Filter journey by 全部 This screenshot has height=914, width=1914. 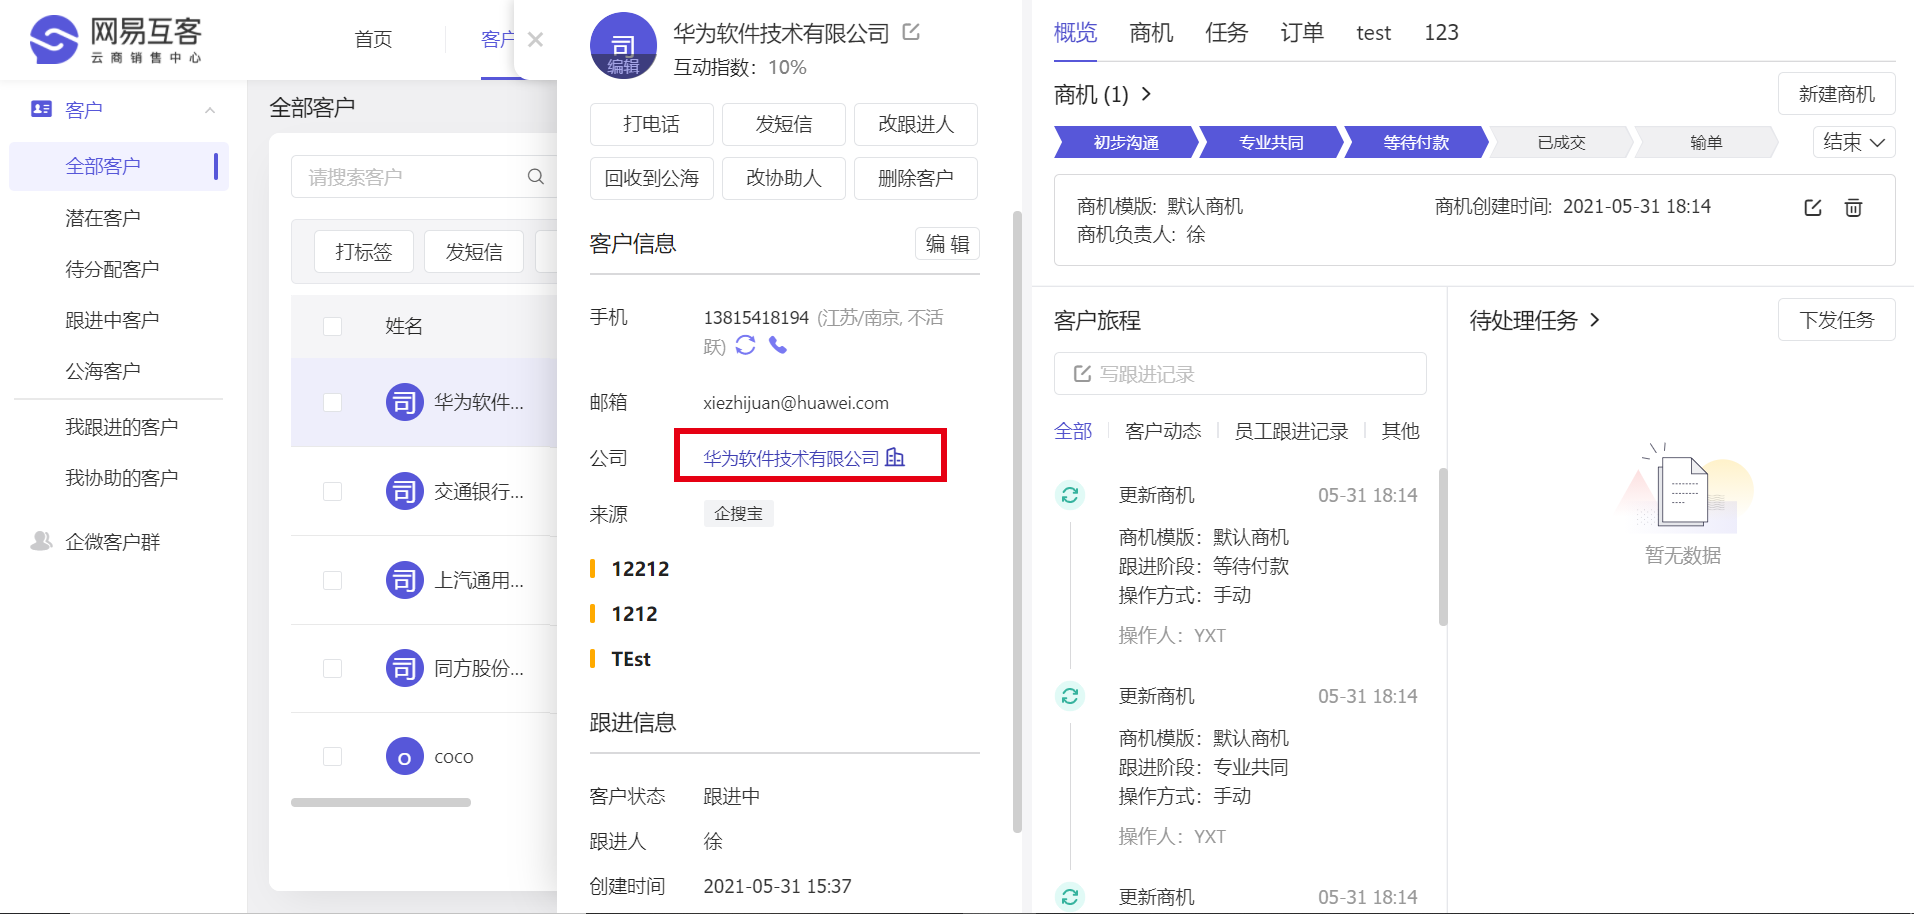click(1073, 431)
